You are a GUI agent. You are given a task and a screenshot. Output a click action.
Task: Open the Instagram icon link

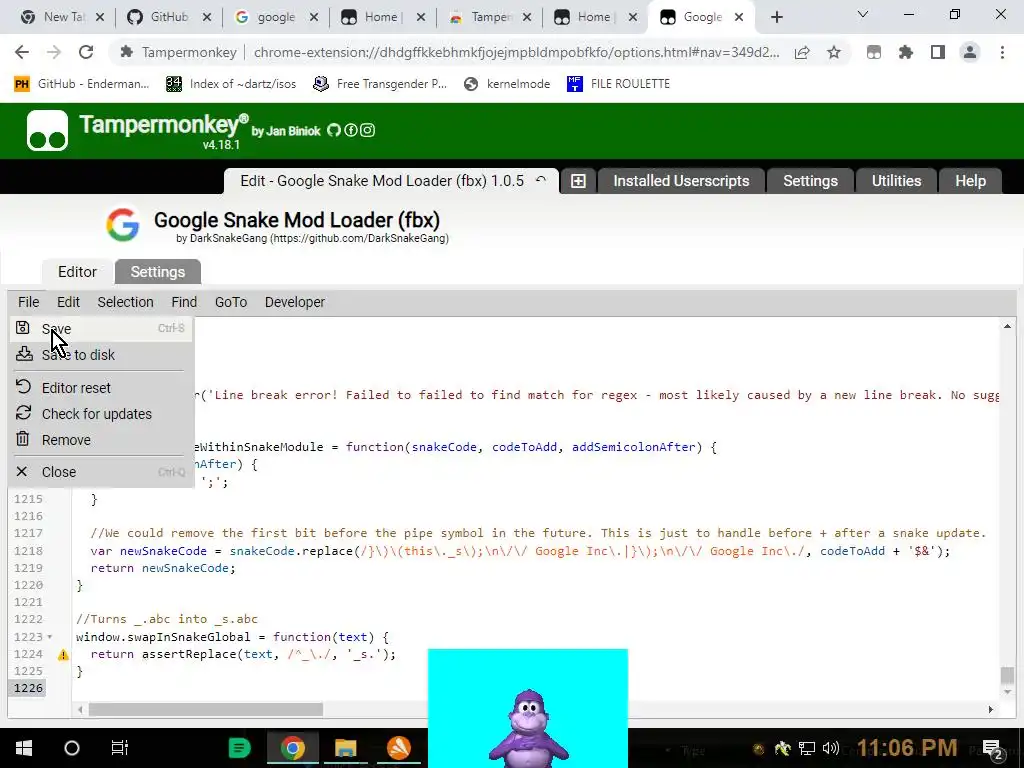368,130
